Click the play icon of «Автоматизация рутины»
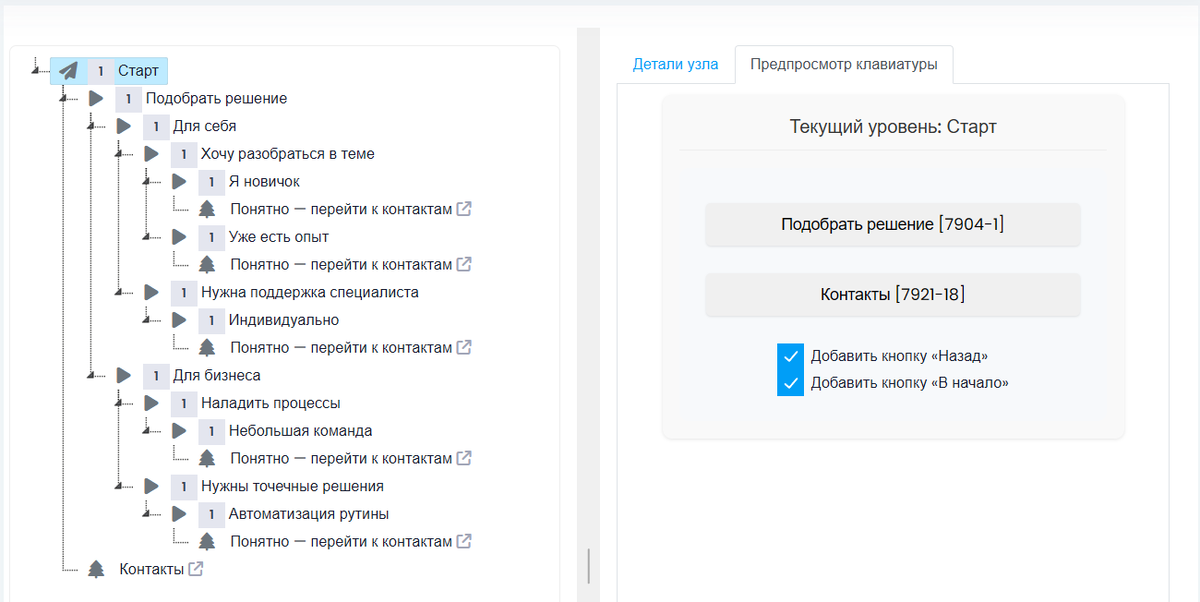This screenshot has height=602, width=1200. click(x=178, y=513)
